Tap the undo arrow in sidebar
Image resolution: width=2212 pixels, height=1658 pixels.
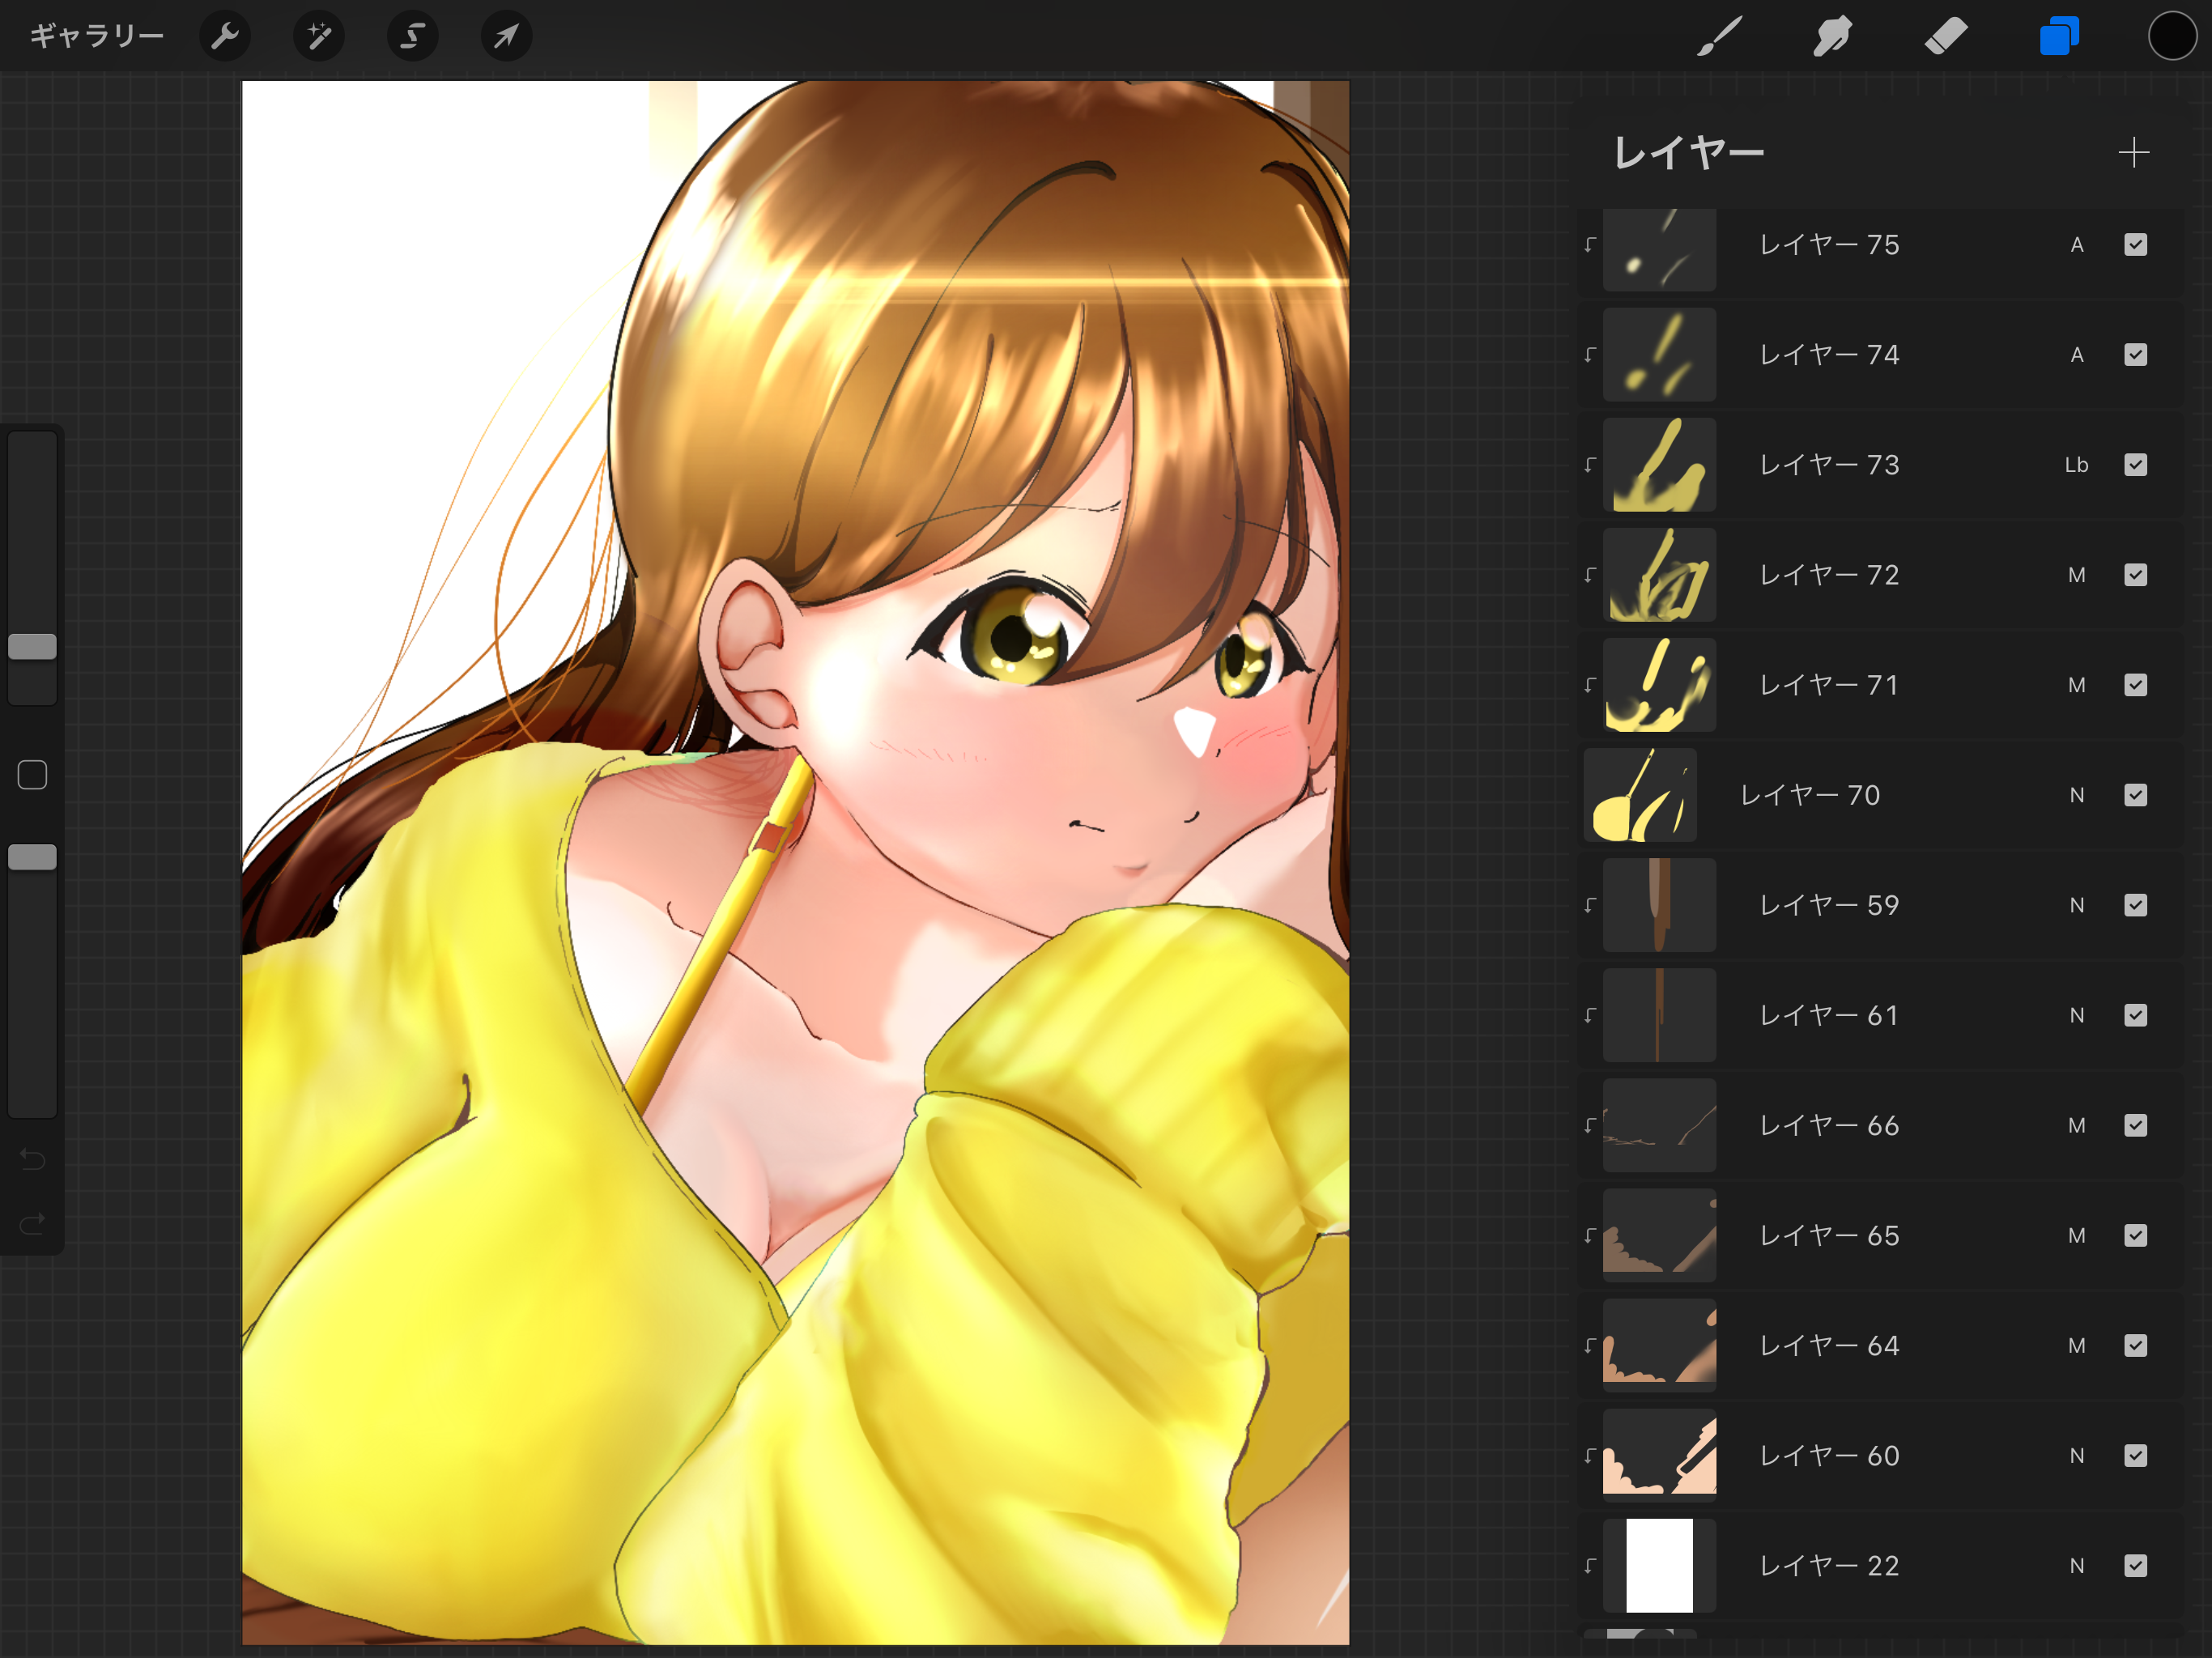pyautogui.click(x=33, y=1160)
